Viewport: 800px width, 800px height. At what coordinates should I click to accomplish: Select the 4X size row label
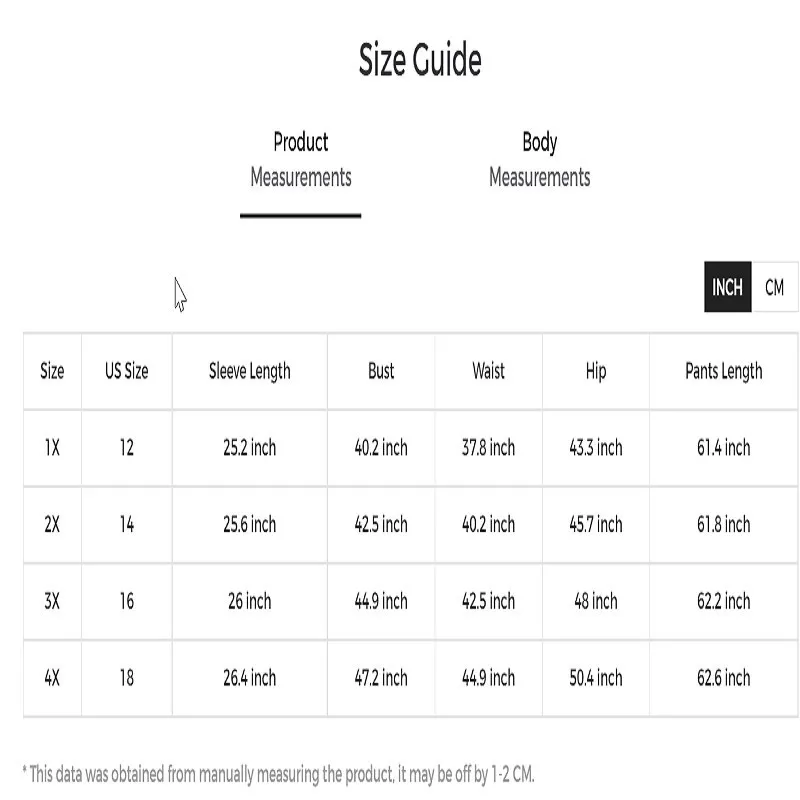pos(52,678)
